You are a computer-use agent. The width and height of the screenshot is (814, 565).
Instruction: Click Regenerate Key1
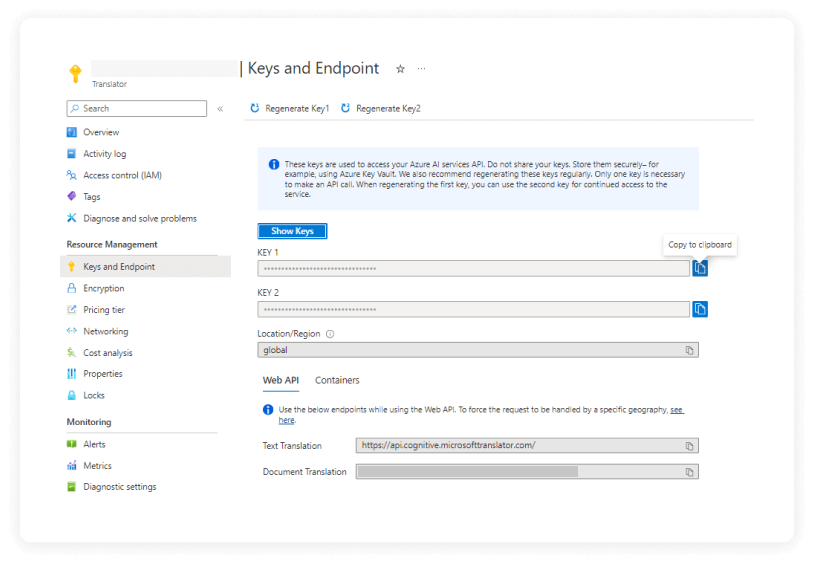(290, 108)
